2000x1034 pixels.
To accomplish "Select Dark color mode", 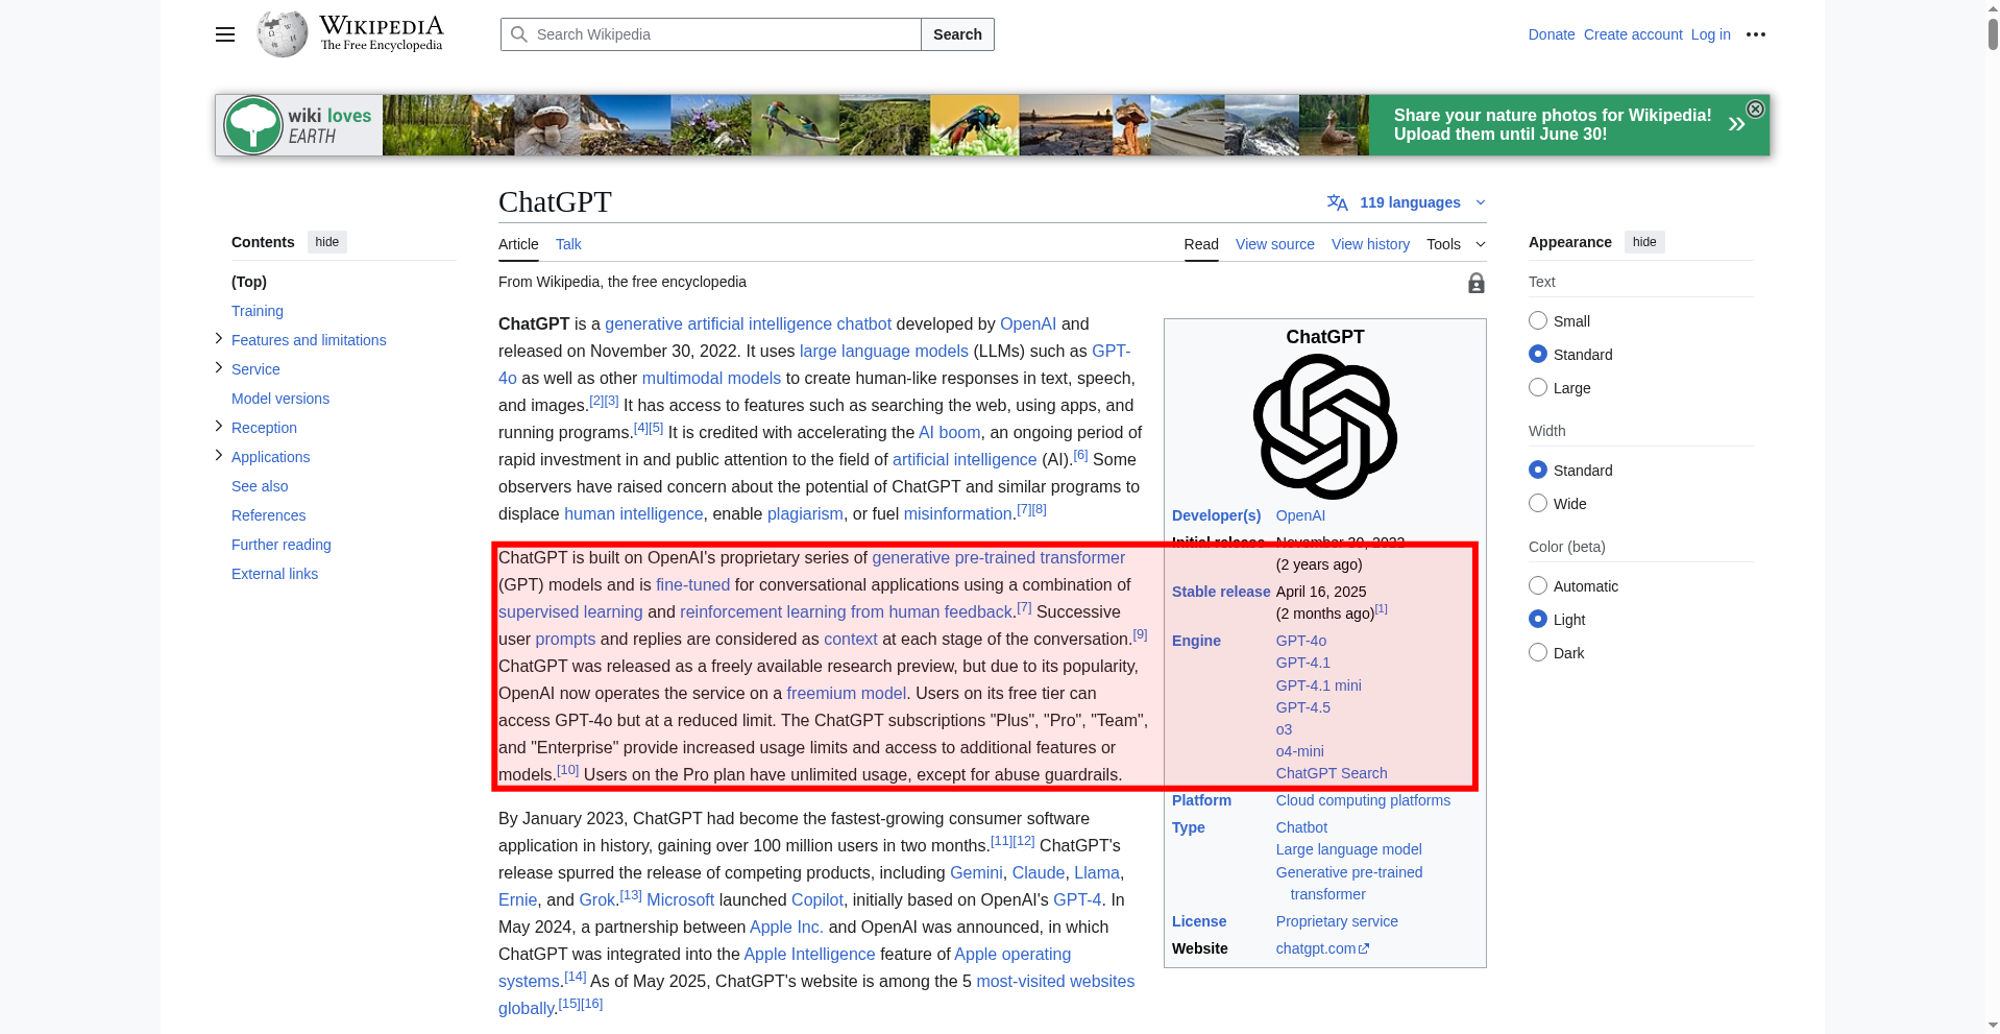I will point(1538,653).
